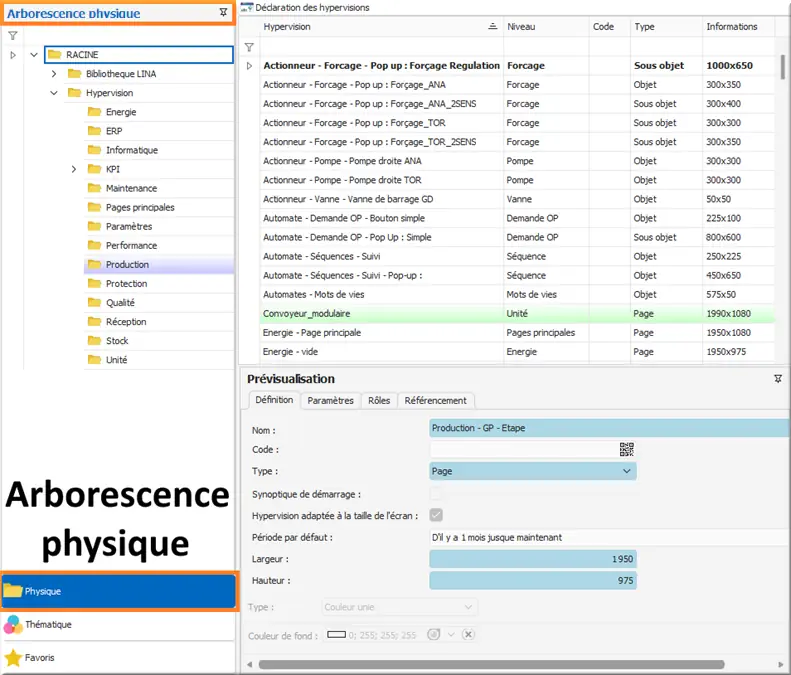Collapse the Hypervision tree node

tap(54, 93)
